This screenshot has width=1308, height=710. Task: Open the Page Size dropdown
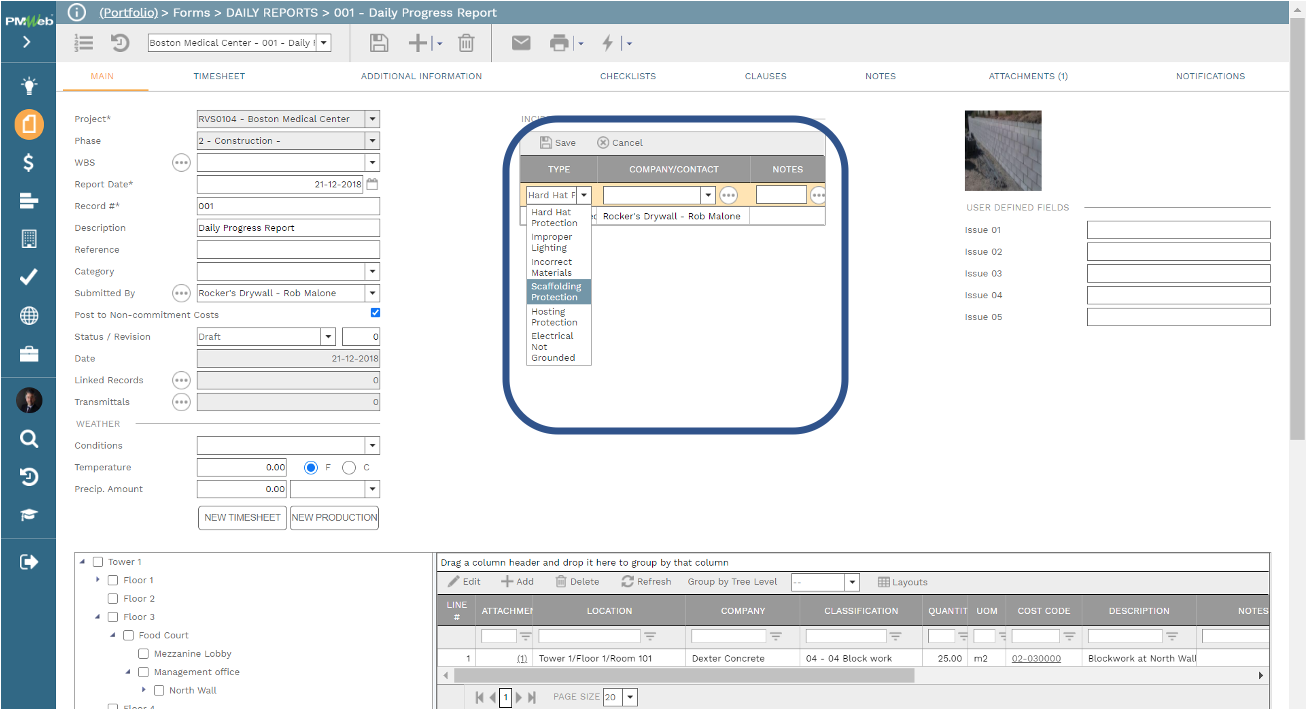point(630,697)
